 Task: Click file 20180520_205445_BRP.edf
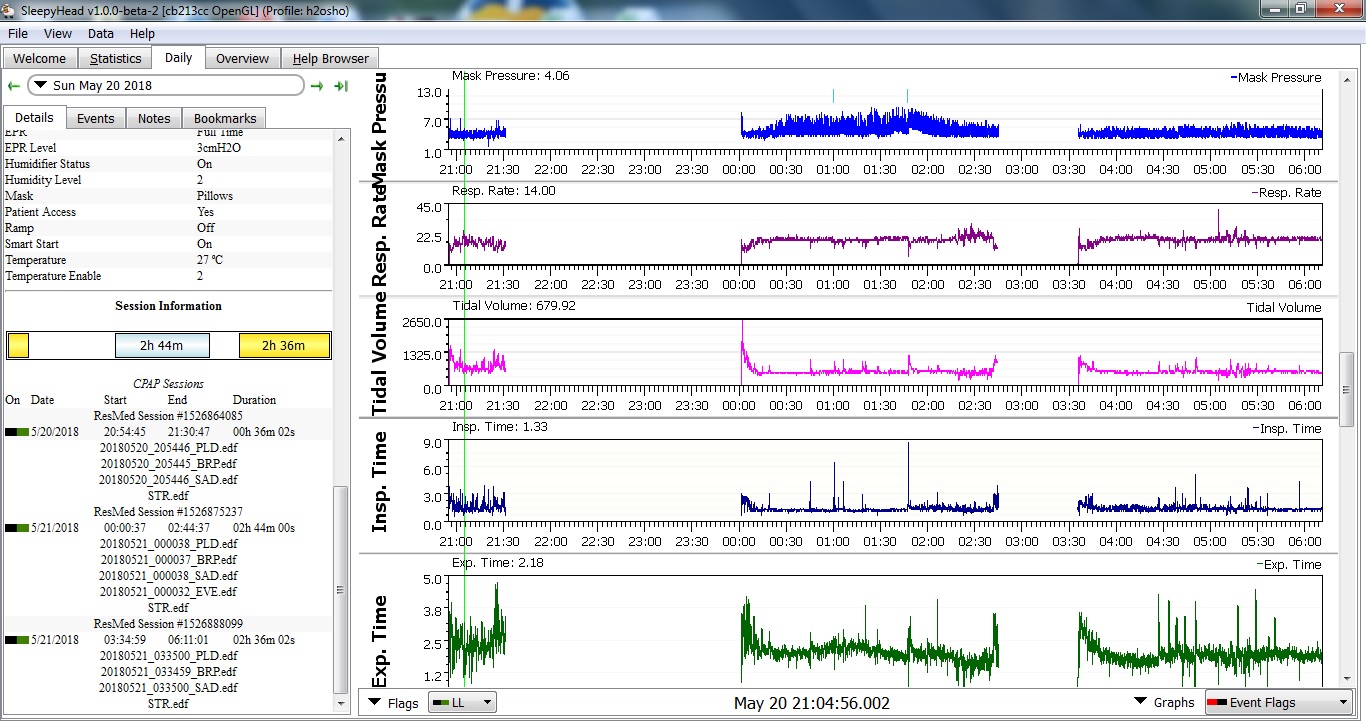pyautogui.click(x=168, y=464)
